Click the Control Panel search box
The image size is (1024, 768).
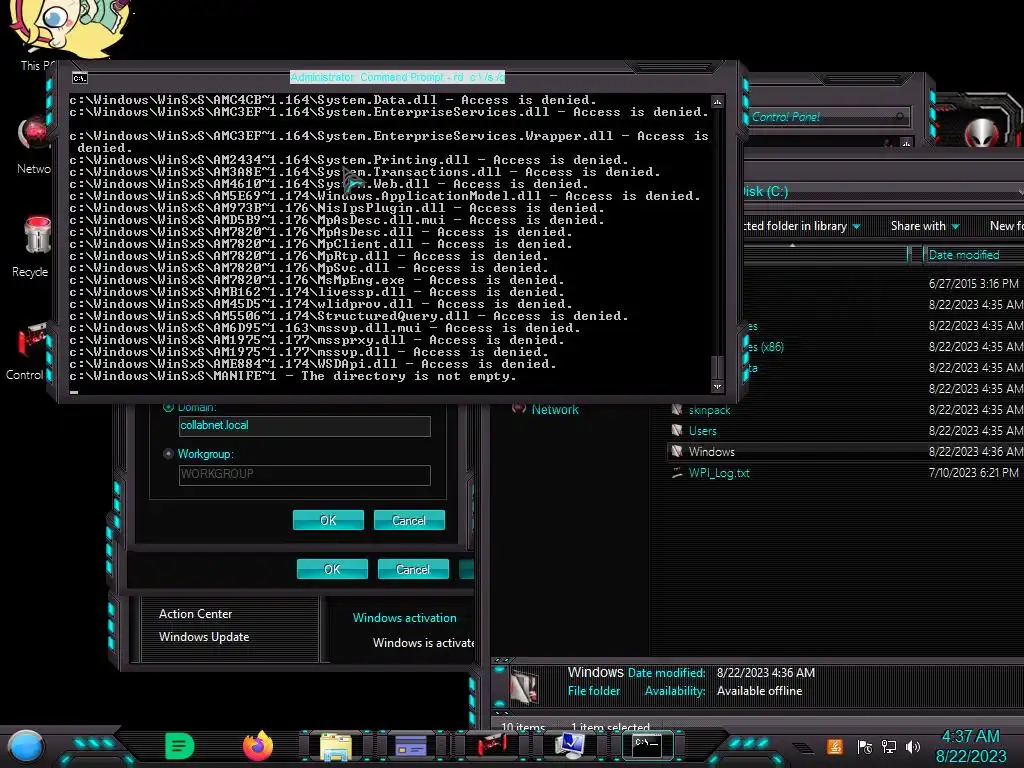point(828,117)
